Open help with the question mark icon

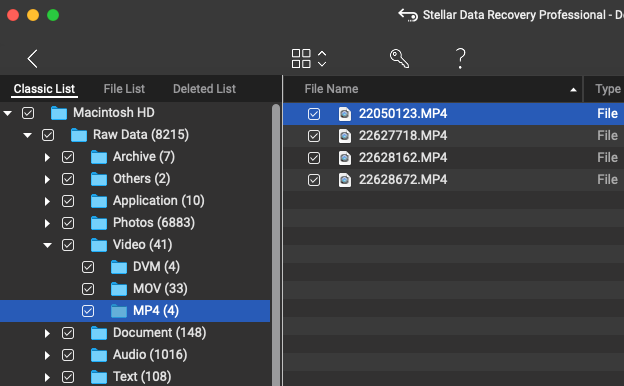pyautogui.click(x=460, y=58)
